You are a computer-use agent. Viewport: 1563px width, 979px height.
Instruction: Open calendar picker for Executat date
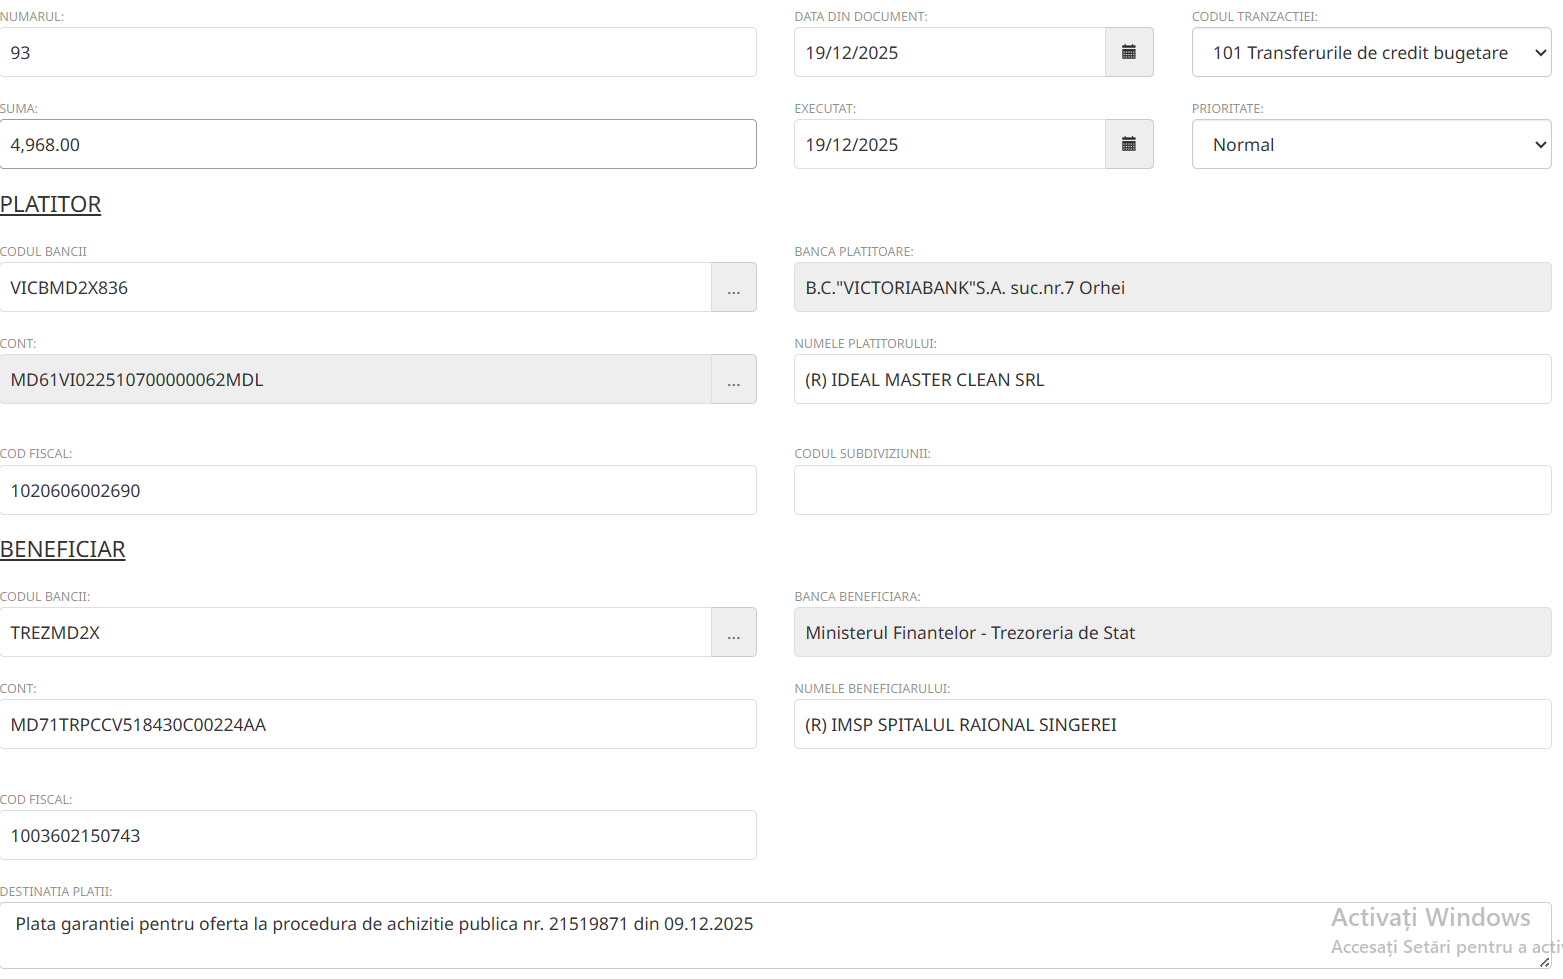[1129, 144]
